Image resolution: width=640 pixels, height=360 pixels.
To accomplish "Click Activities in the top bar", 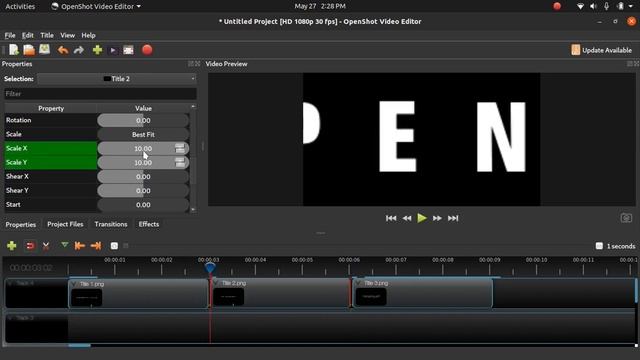I will tap(20, 7).
